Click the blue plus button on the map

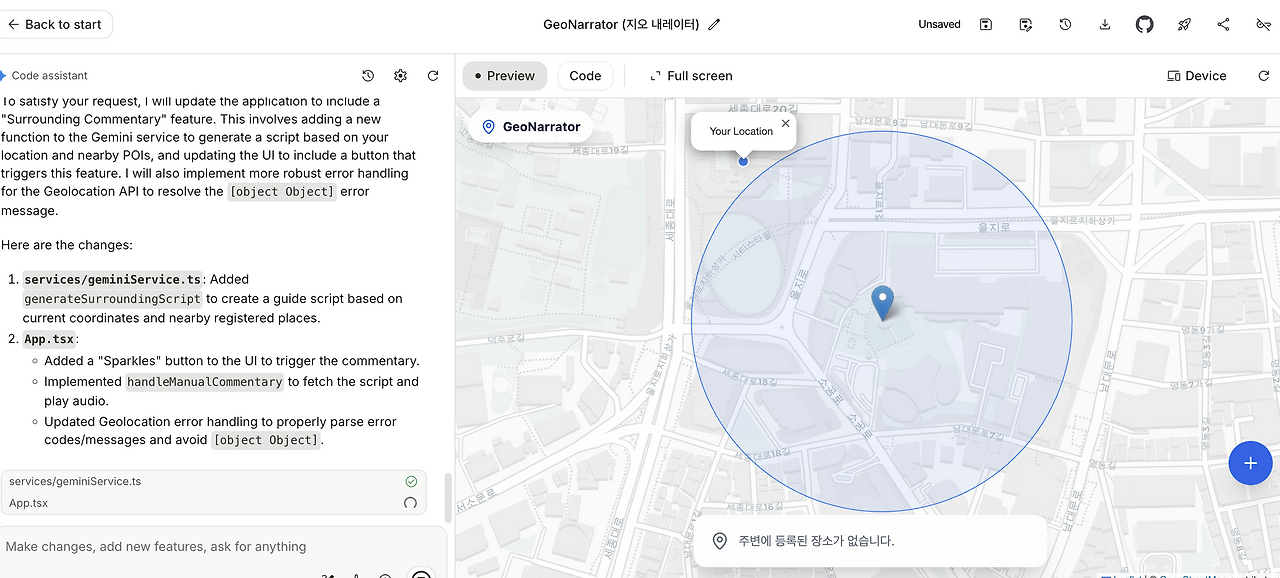point(1250,463)
